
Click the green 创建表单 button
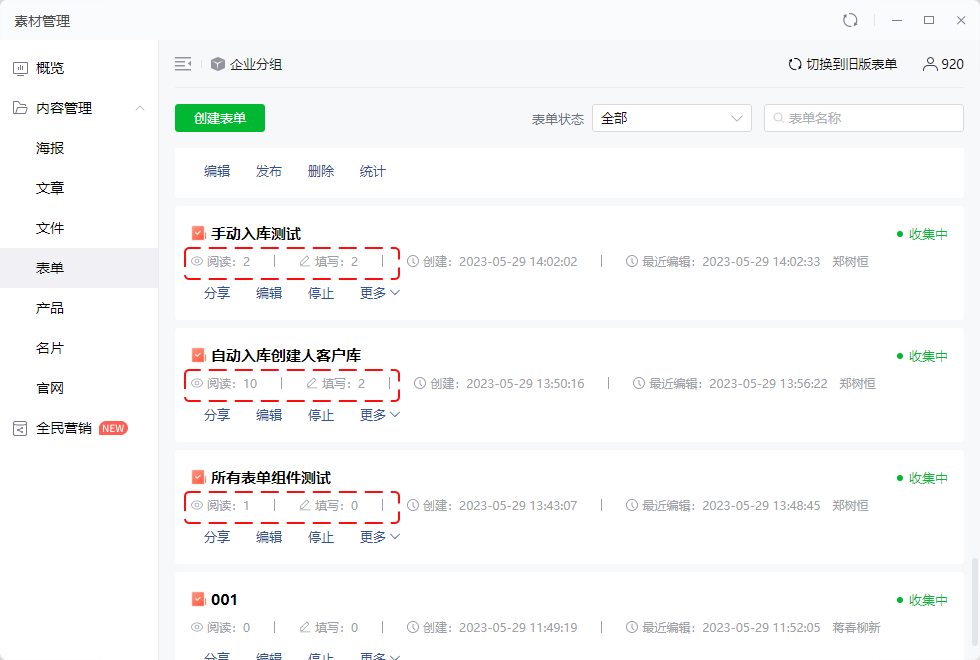[220, 118]
